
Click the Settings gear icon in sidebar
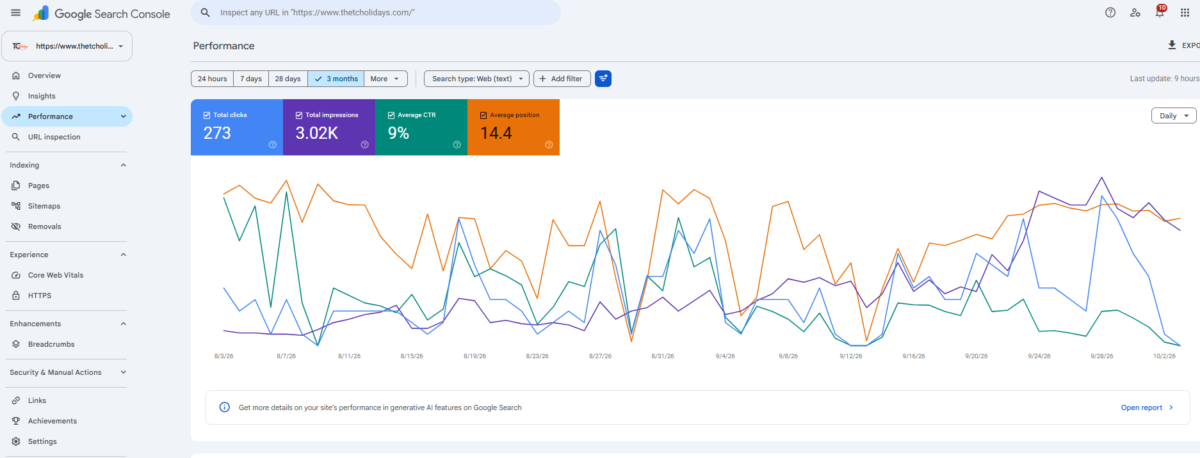[16, 442]
